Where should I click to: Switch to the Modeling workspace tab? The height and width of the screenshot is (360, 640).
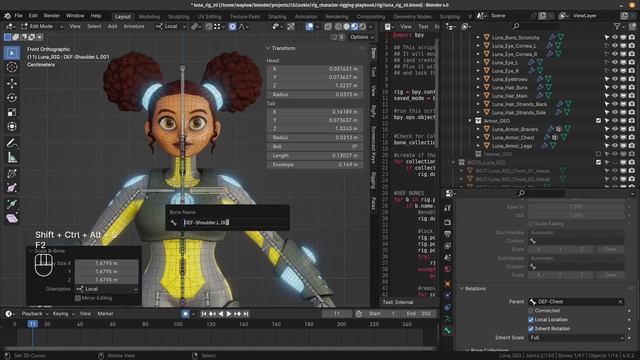point(149,17)
